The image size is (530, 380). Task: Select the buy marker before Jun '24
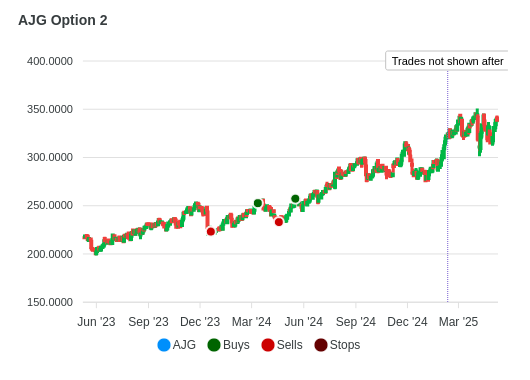(x=295, y=199)
